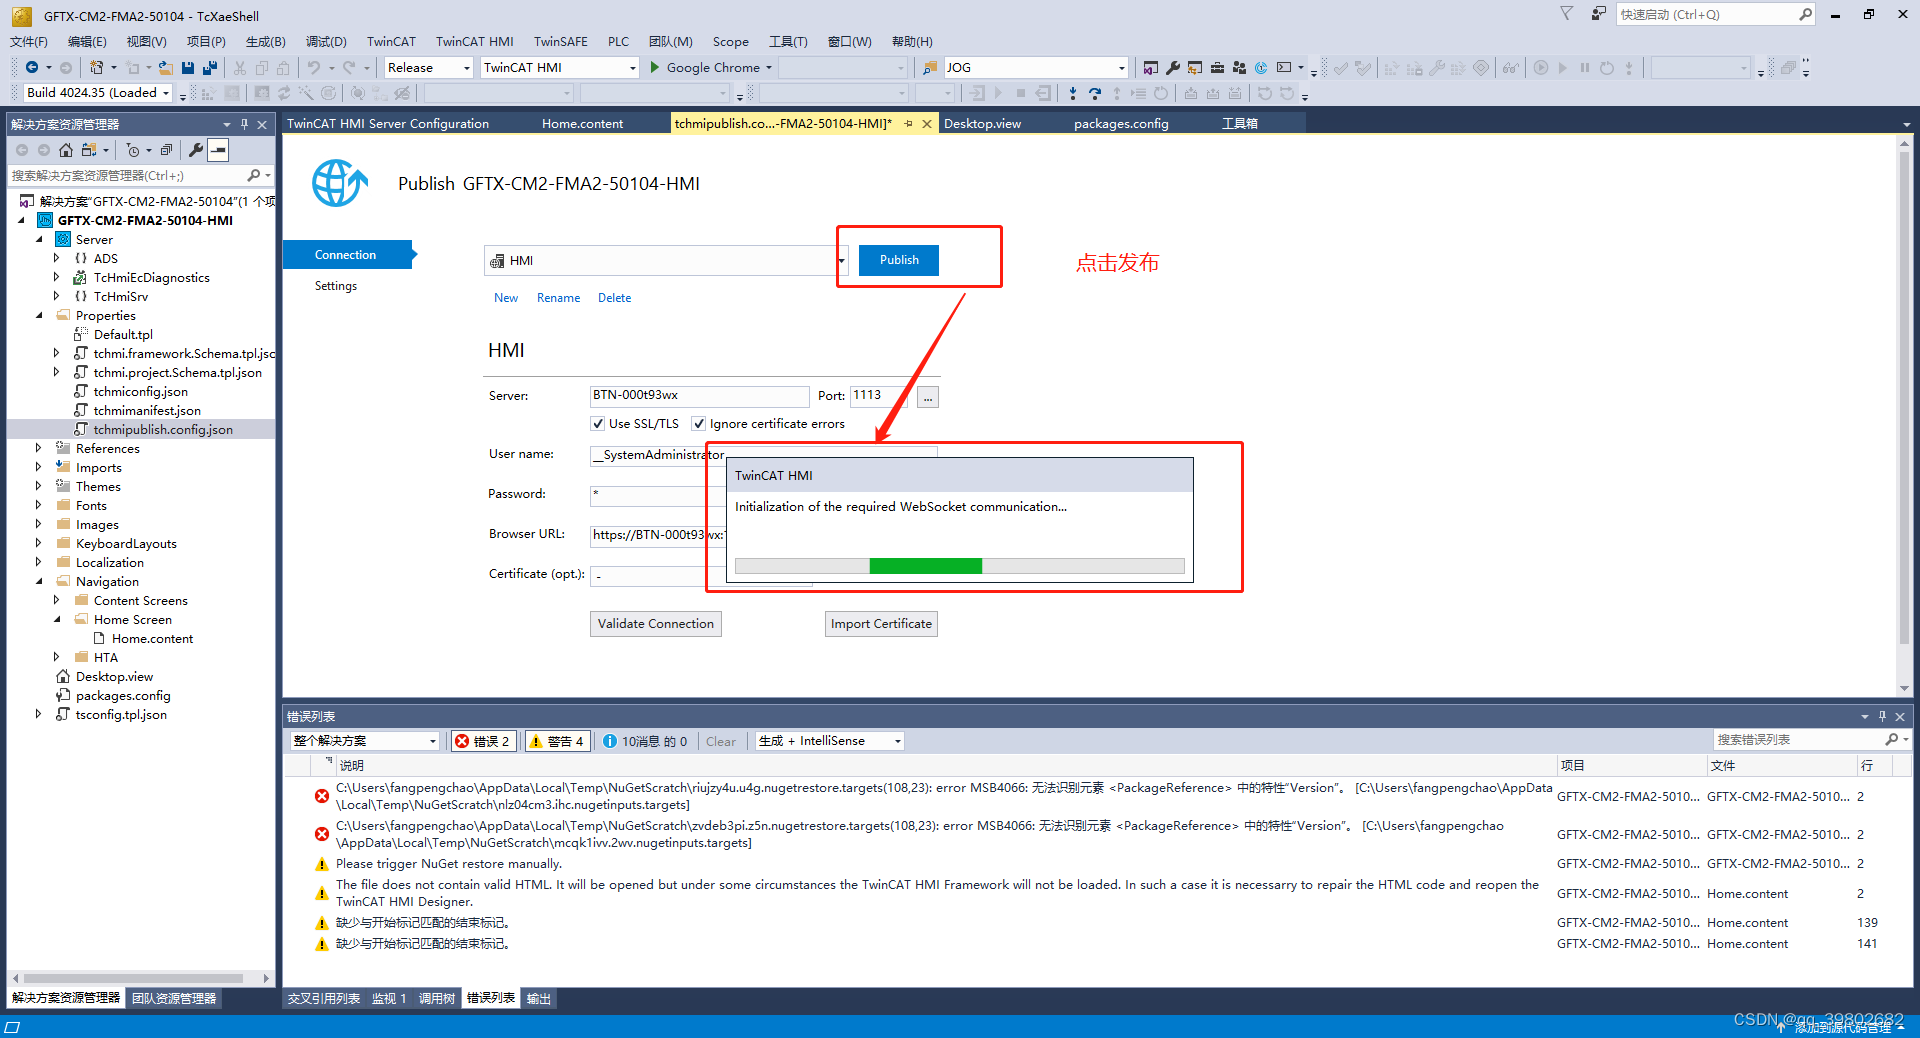Click the green run icon beside Google Chrome
Viewport: 1920px width, 1038px height.
[655, 67]
